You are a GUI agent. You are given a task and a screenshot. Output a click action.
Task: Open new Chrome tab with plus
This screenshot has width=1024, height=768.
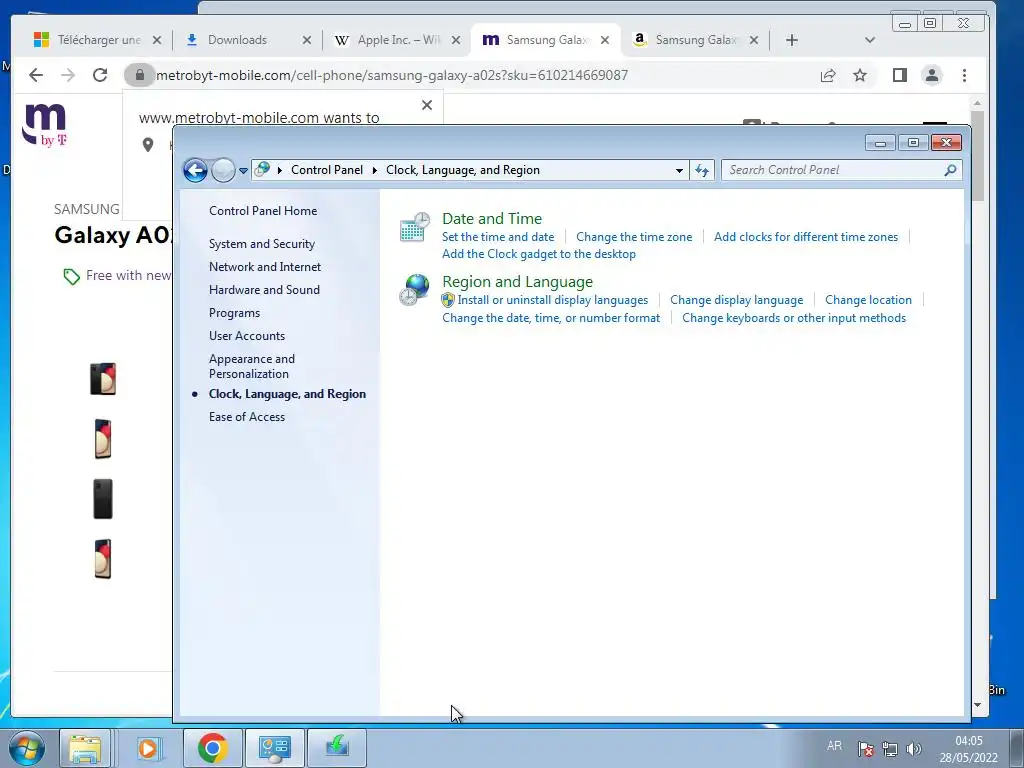pyautogui.click(x=792, y=40)
